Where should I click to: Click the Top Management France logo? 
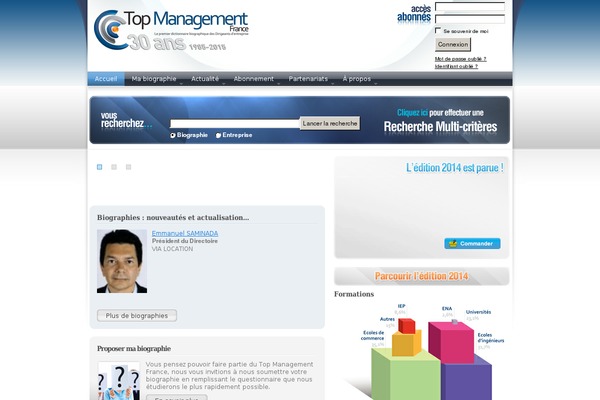point(171,30)
